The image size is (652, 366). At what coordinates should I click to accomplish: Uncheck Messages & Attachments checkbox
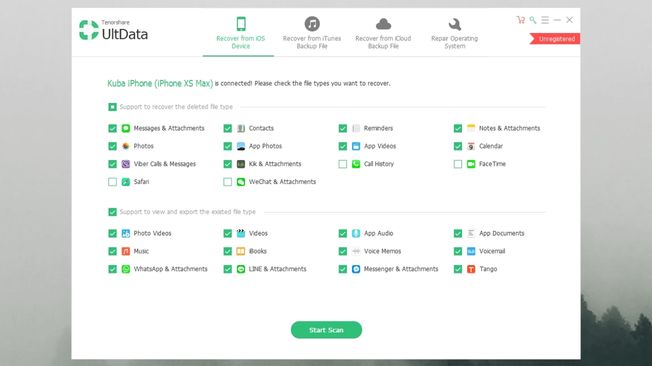pyautogui.click(x=112, y=128)
